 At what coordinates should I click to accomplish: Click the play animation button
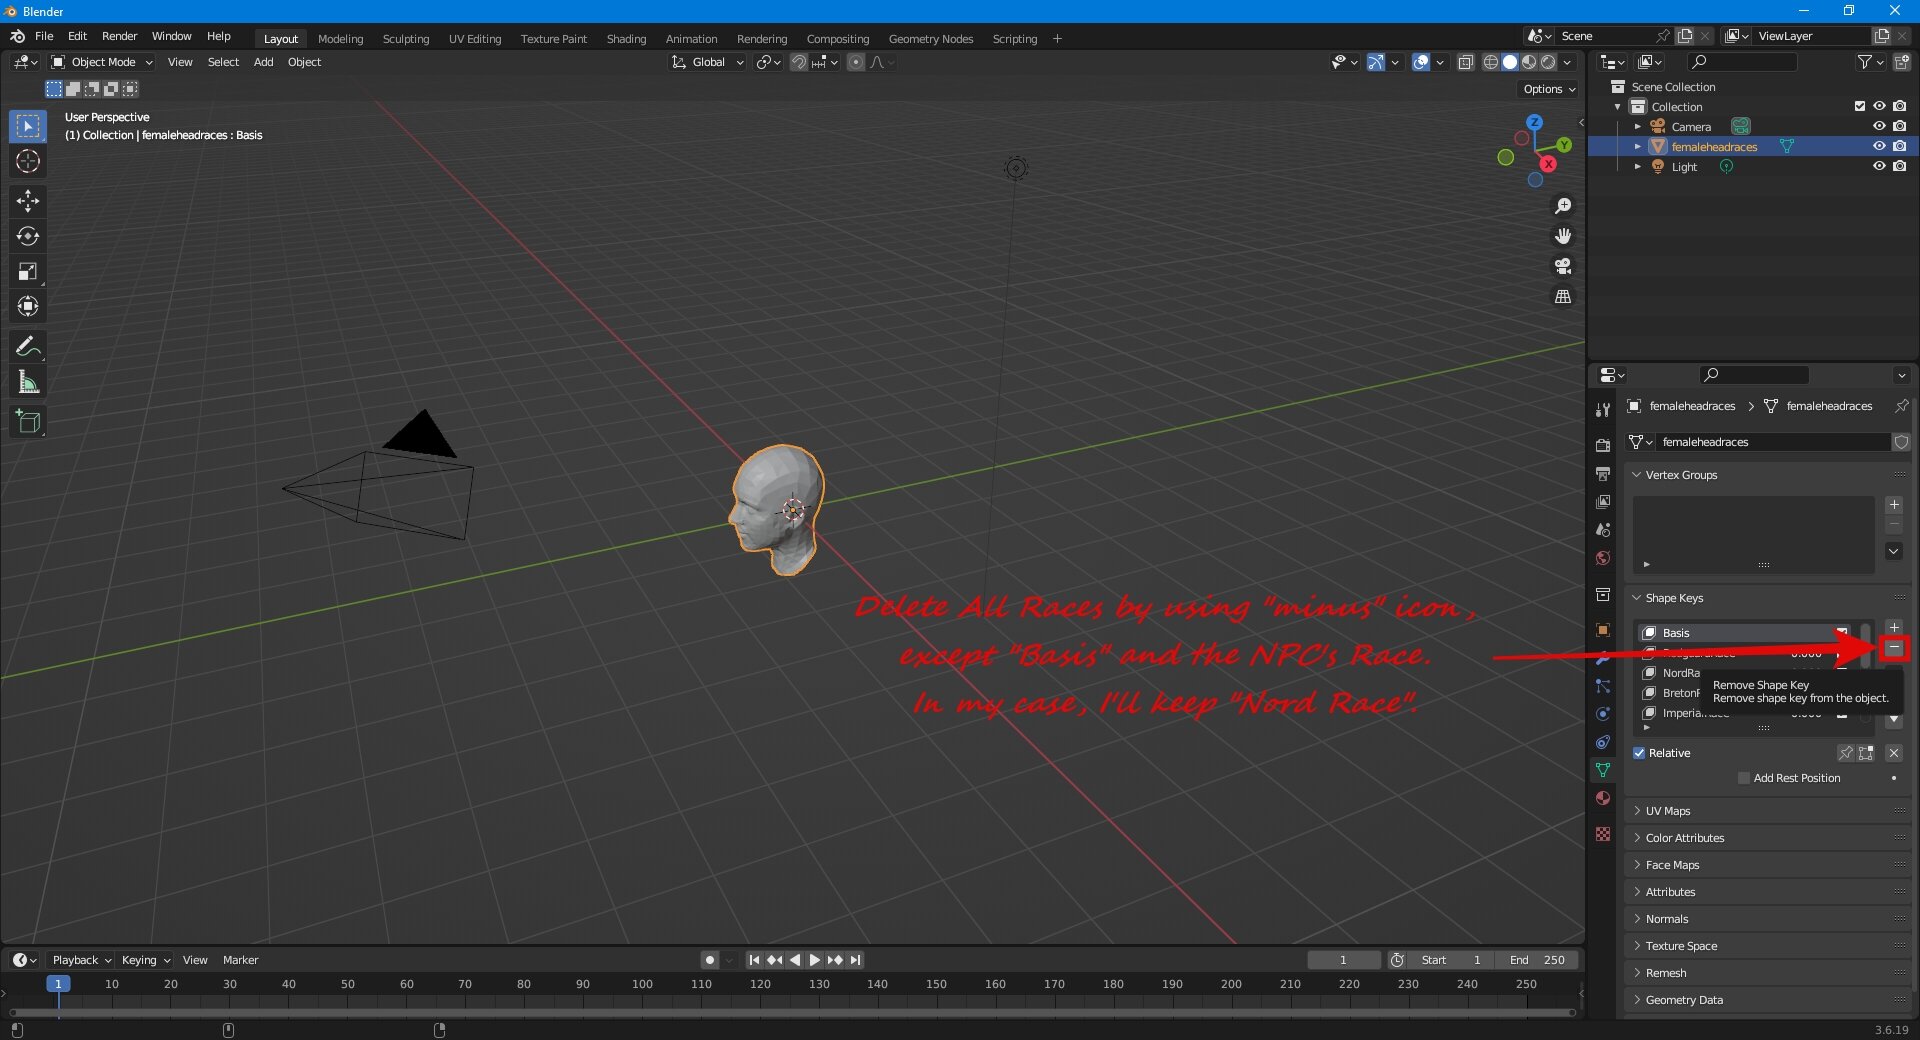pyautogui.click(x=815, y=960)
